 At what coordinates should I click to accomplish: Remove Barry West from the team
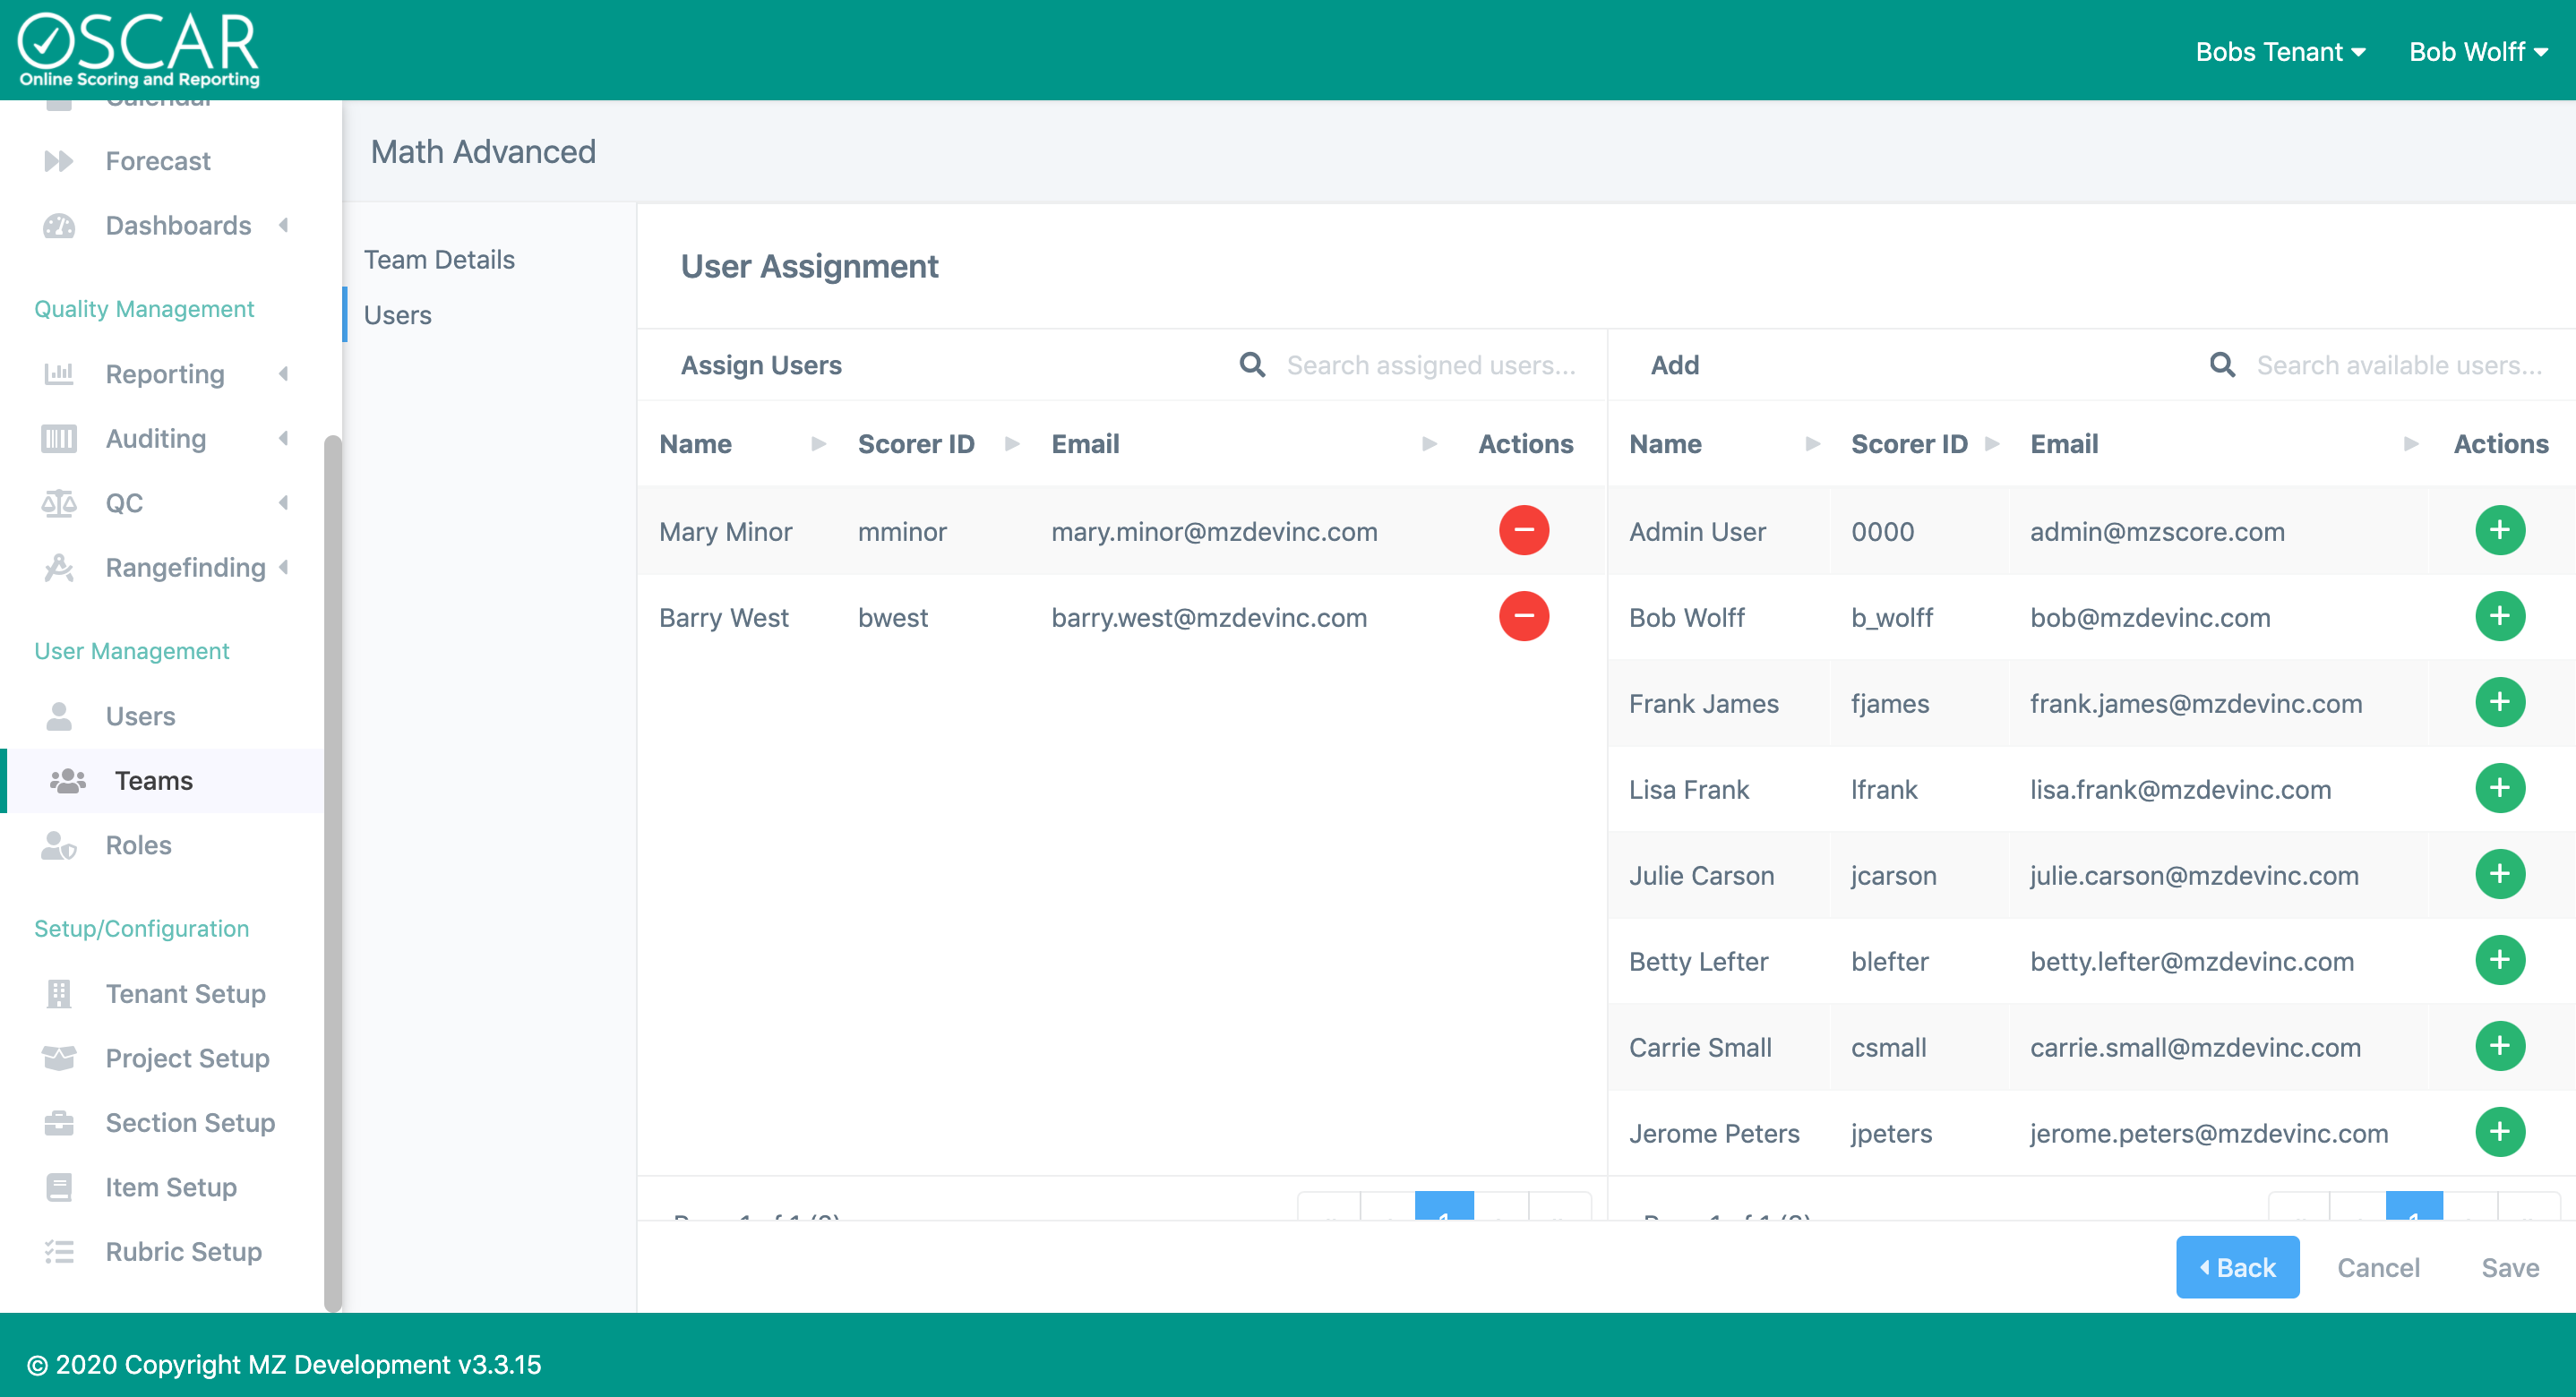[1523, 616]
